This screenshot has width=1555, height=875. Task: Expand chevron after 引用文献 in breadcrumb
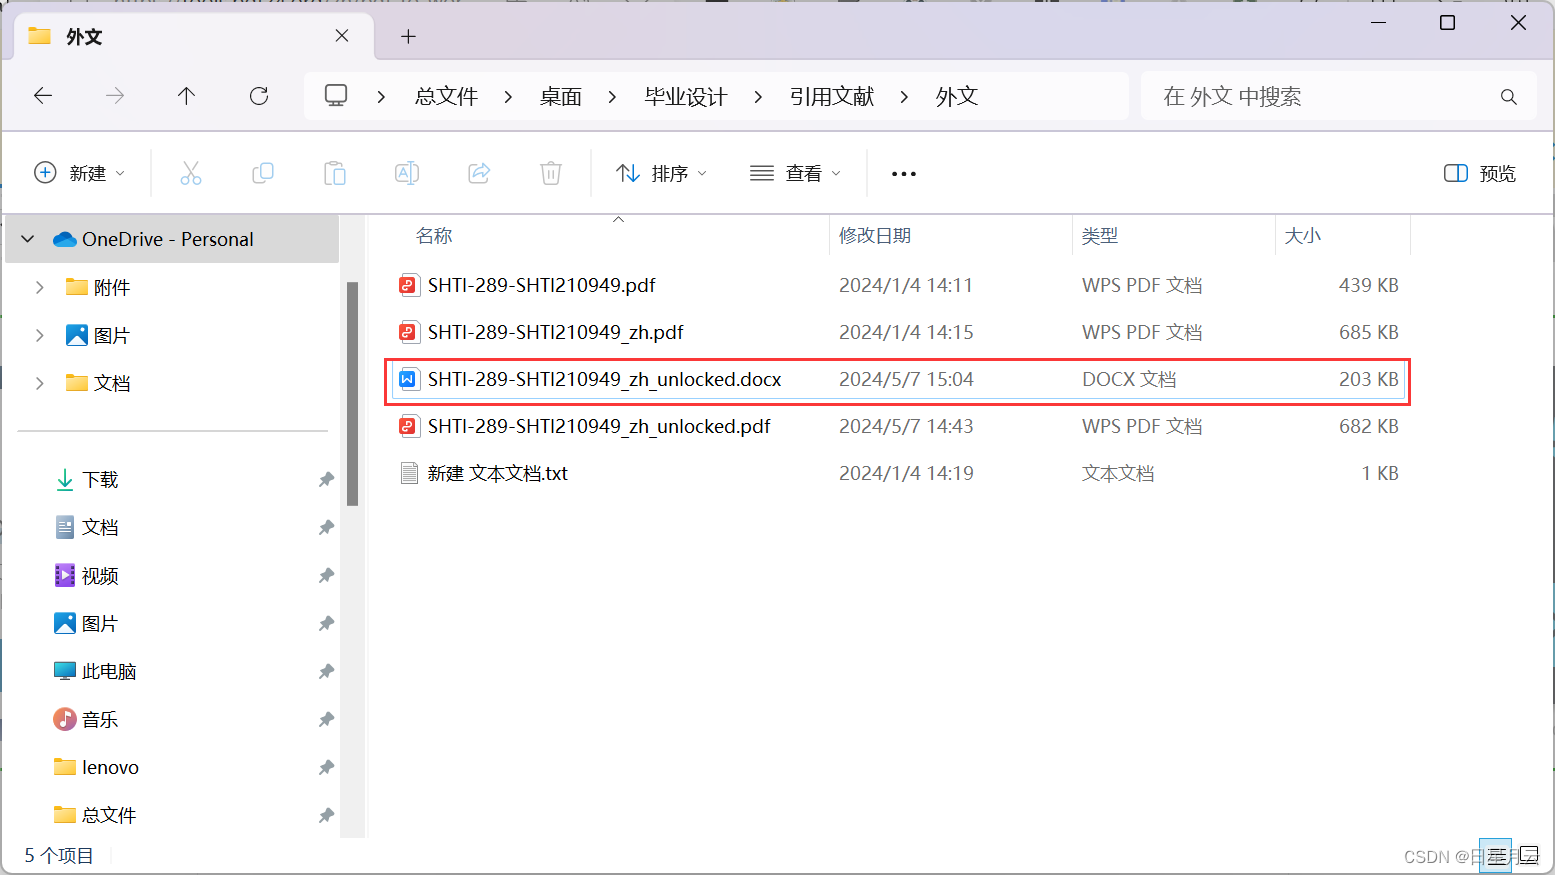tap(904, 97)
